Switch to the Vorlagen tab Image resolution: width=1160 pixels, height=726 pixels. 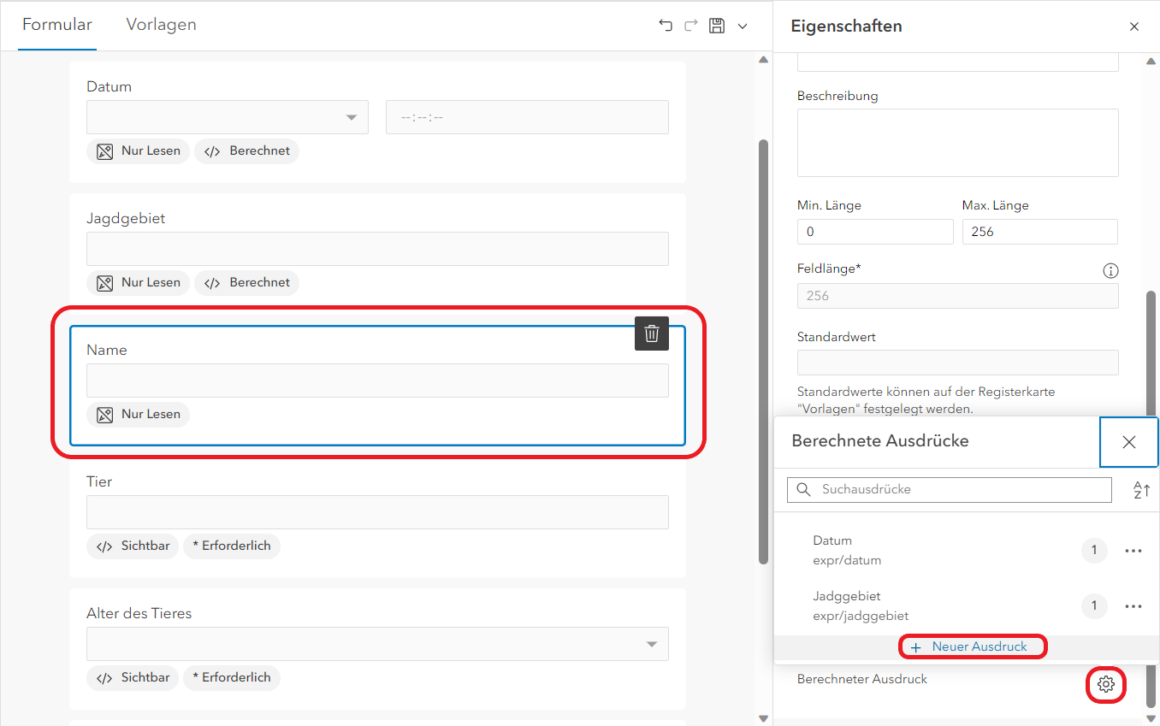point(161,24)
